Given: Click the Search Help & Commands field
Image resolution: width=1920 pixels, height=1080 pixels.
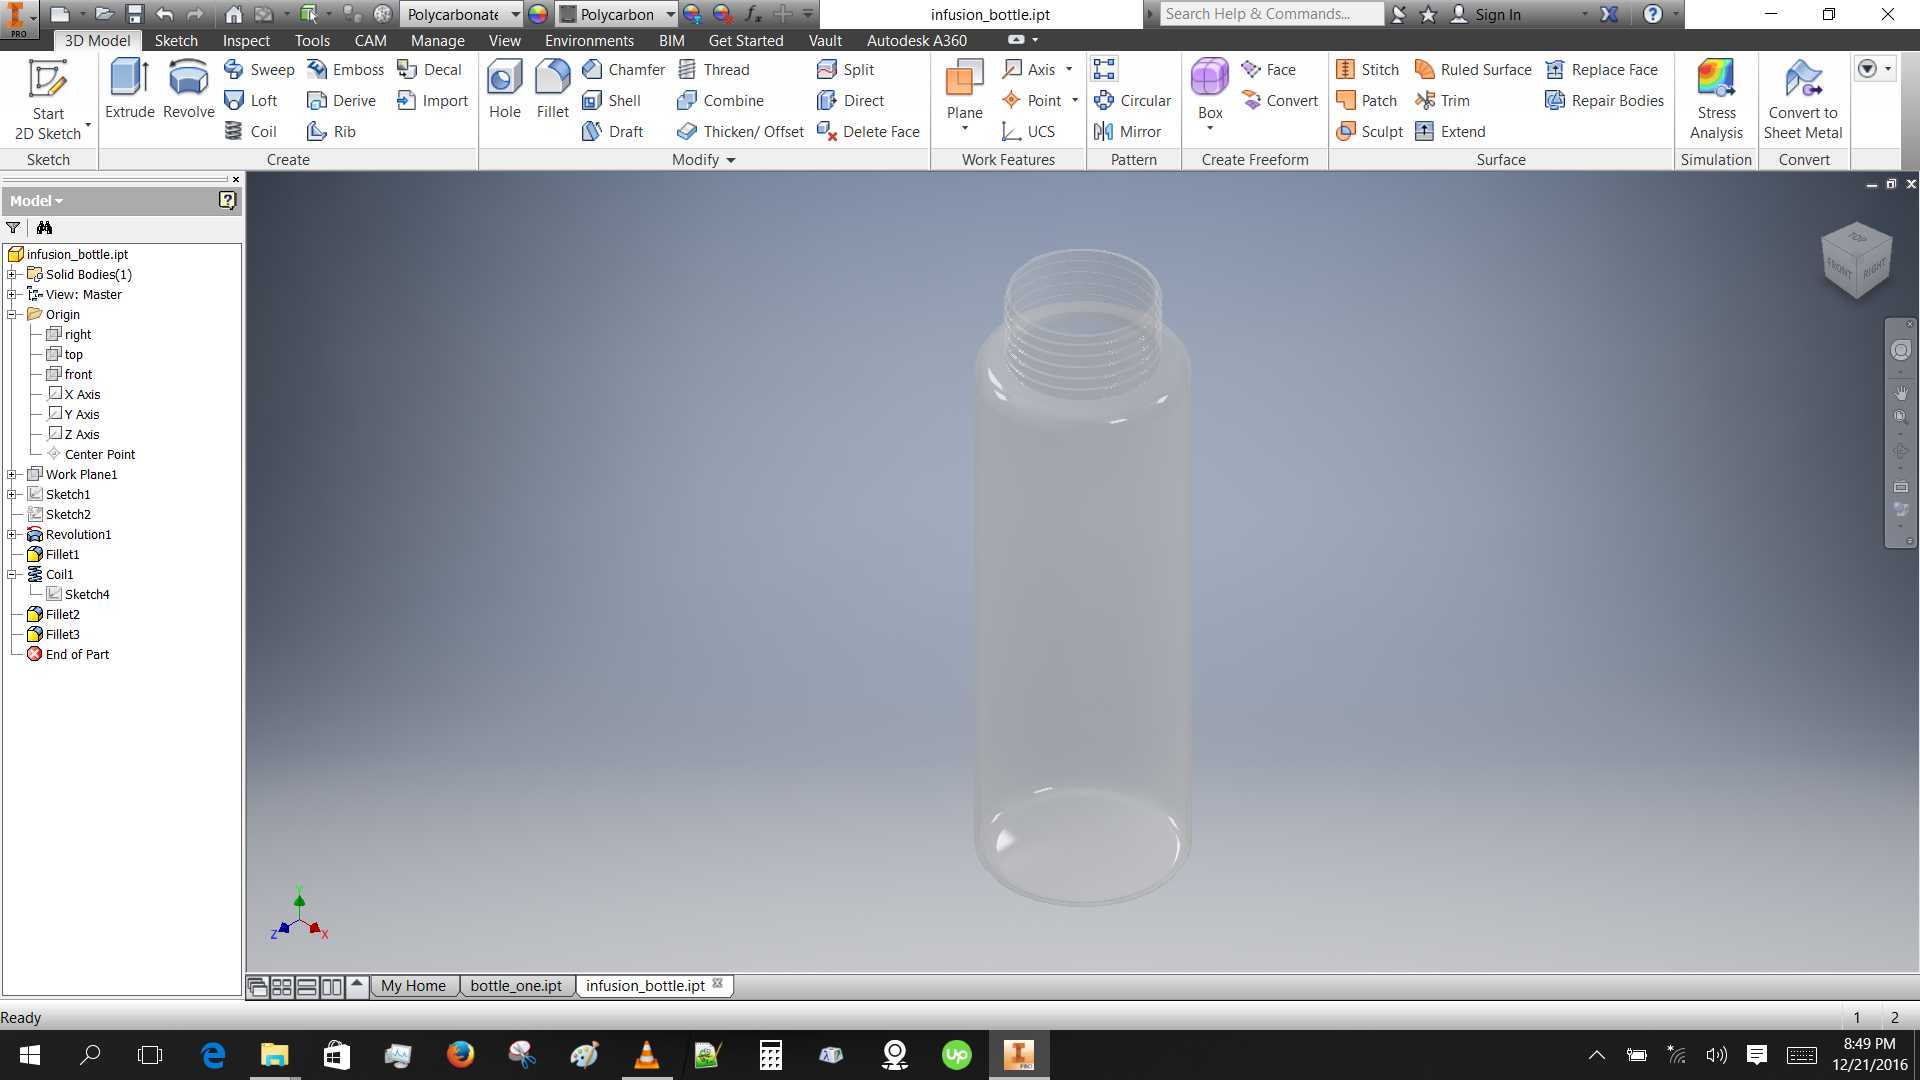Looking at the screenshot, I should 1271,14.
